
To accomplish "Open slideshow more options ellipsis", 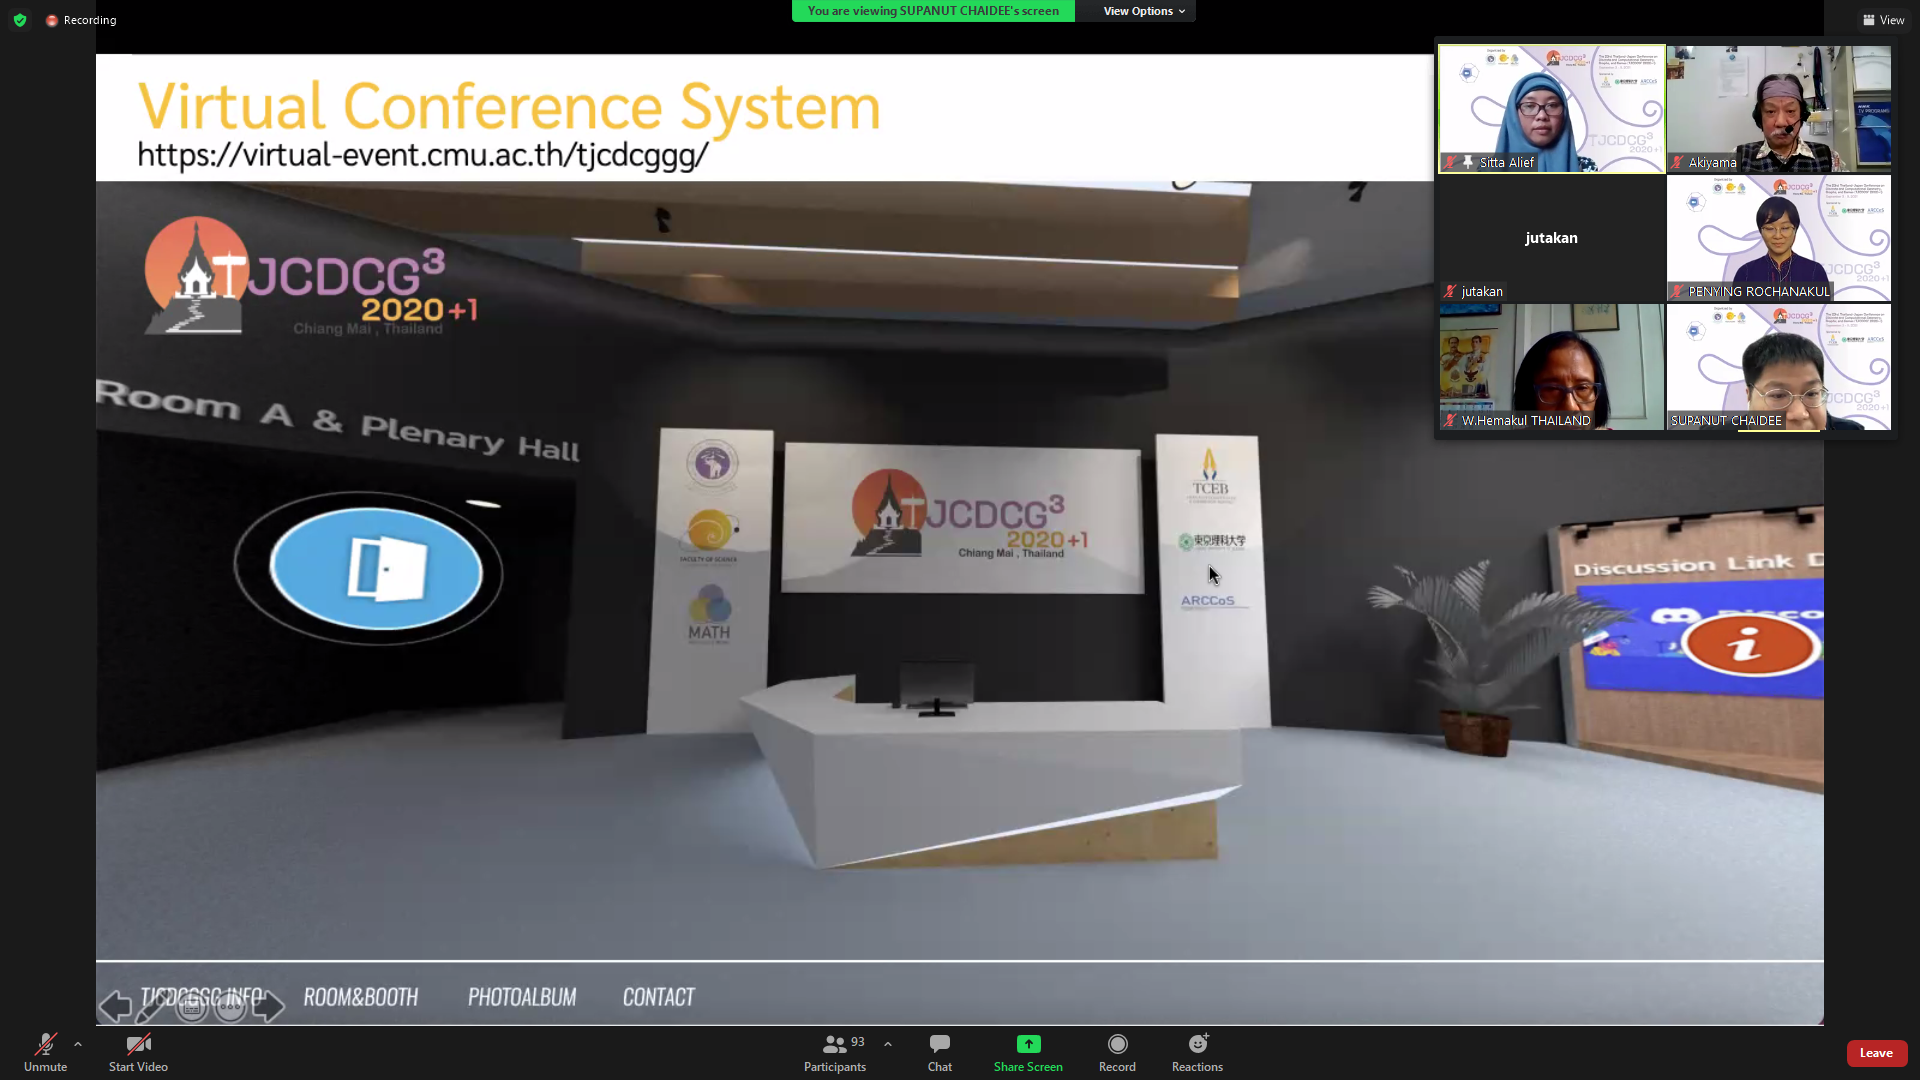I will coord(230,1007).
